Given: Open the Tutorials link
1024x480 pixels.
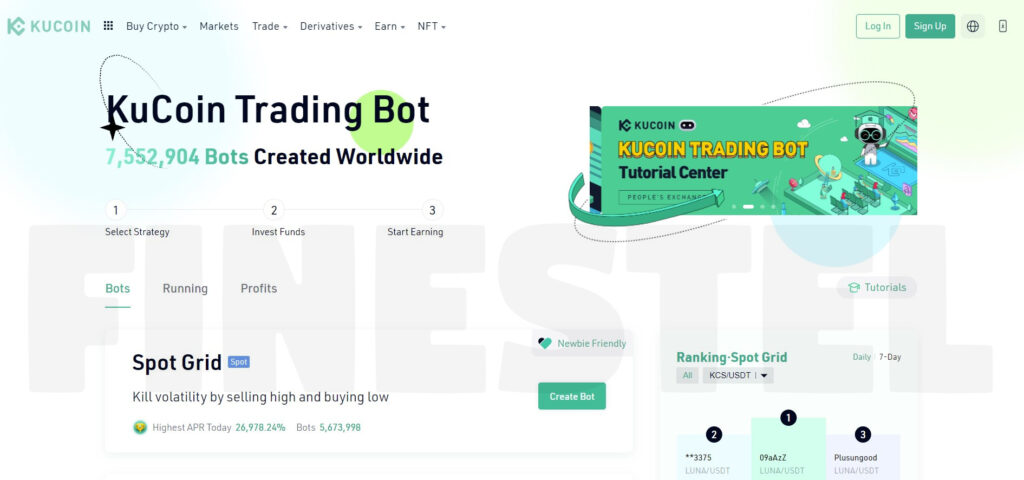Looking at the screenshot, I should coord(876,287).
